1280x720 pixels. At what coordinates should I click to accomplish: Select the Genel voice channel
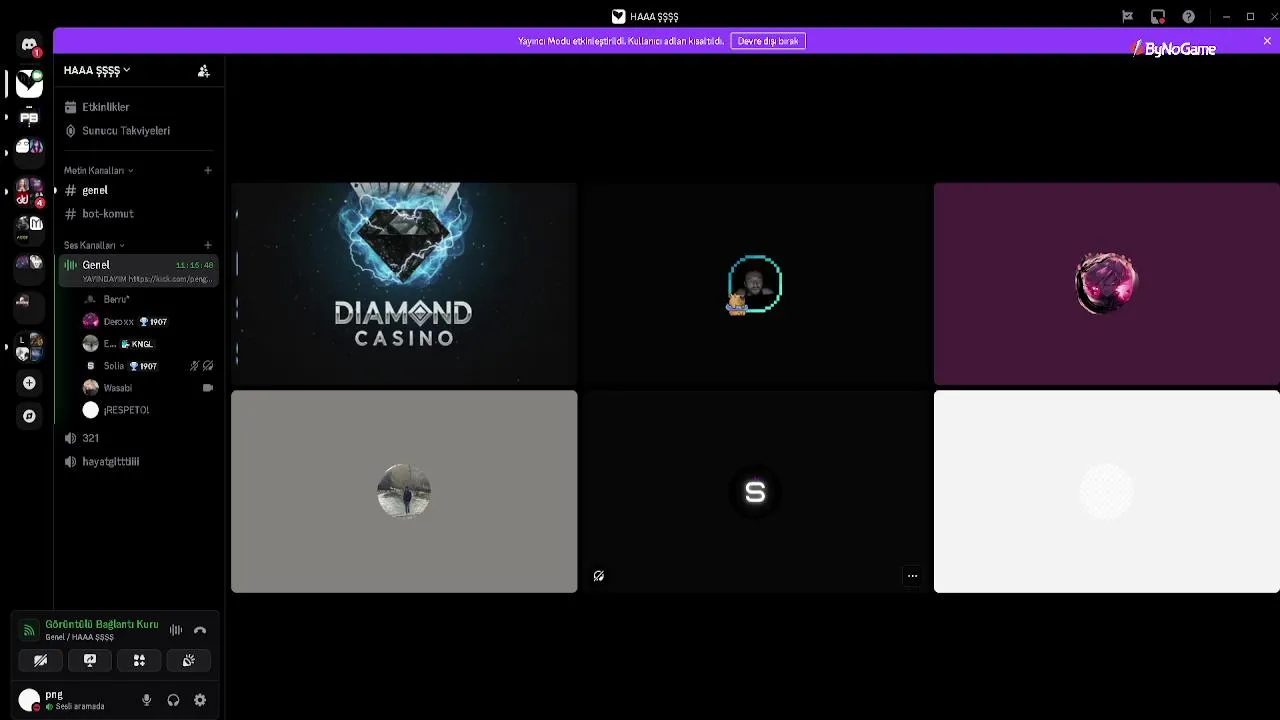(139, 271)
